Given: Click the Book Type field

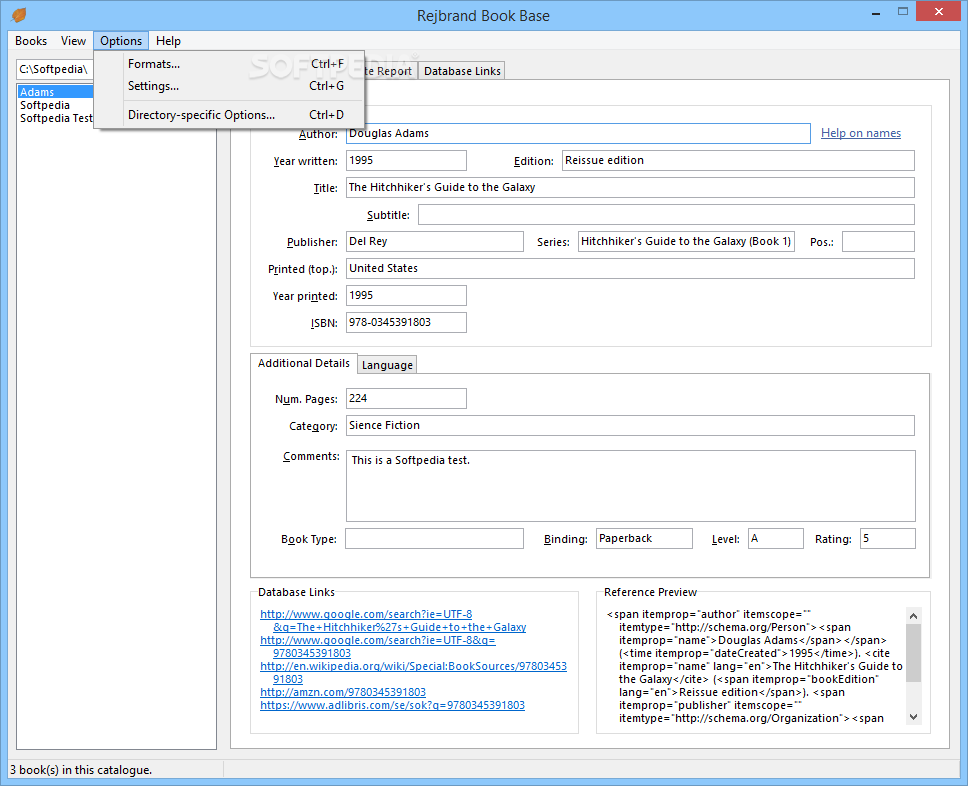Looking at the screenshot, I should (434, 538).
